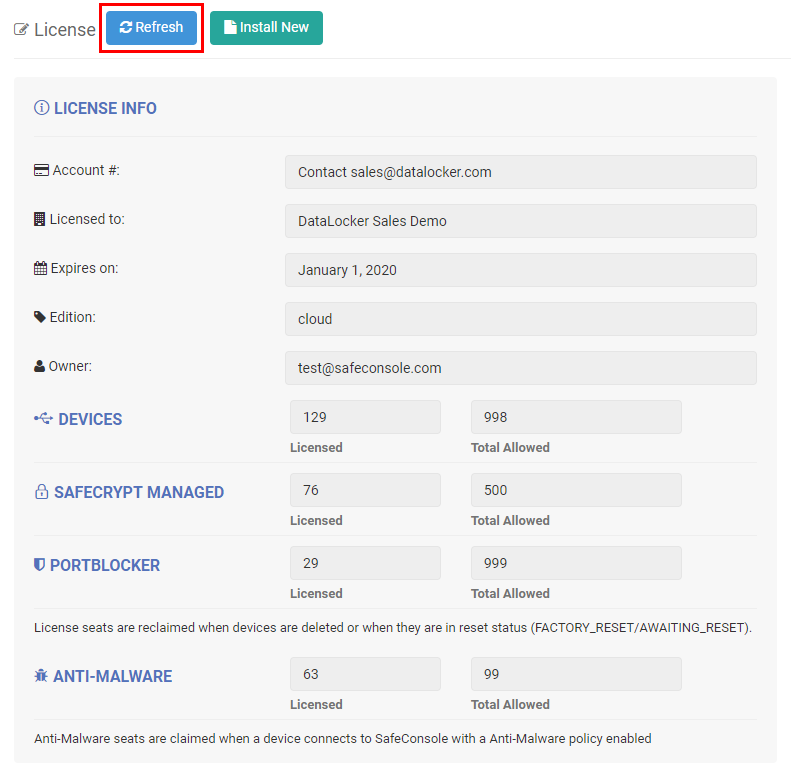This screenshot has width=791, height=777.
Task: Click Devices total allowed 998
Action: [x=576, y=417]
